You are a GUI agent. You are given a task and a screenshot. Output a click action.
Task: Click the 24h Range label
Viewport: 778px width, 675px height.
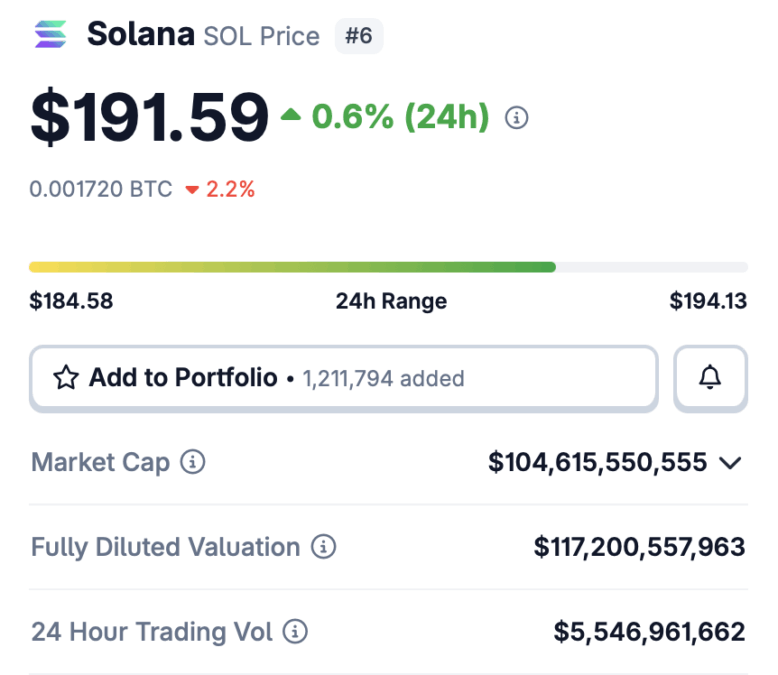391,301
